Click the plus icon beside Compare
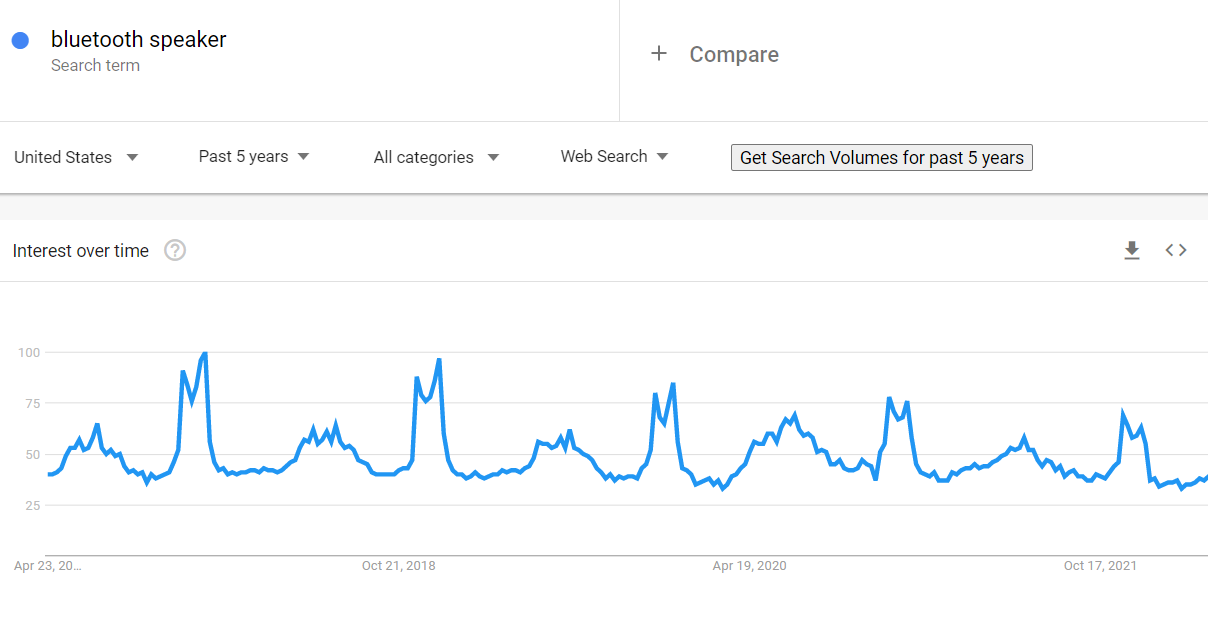 point(658,54)
